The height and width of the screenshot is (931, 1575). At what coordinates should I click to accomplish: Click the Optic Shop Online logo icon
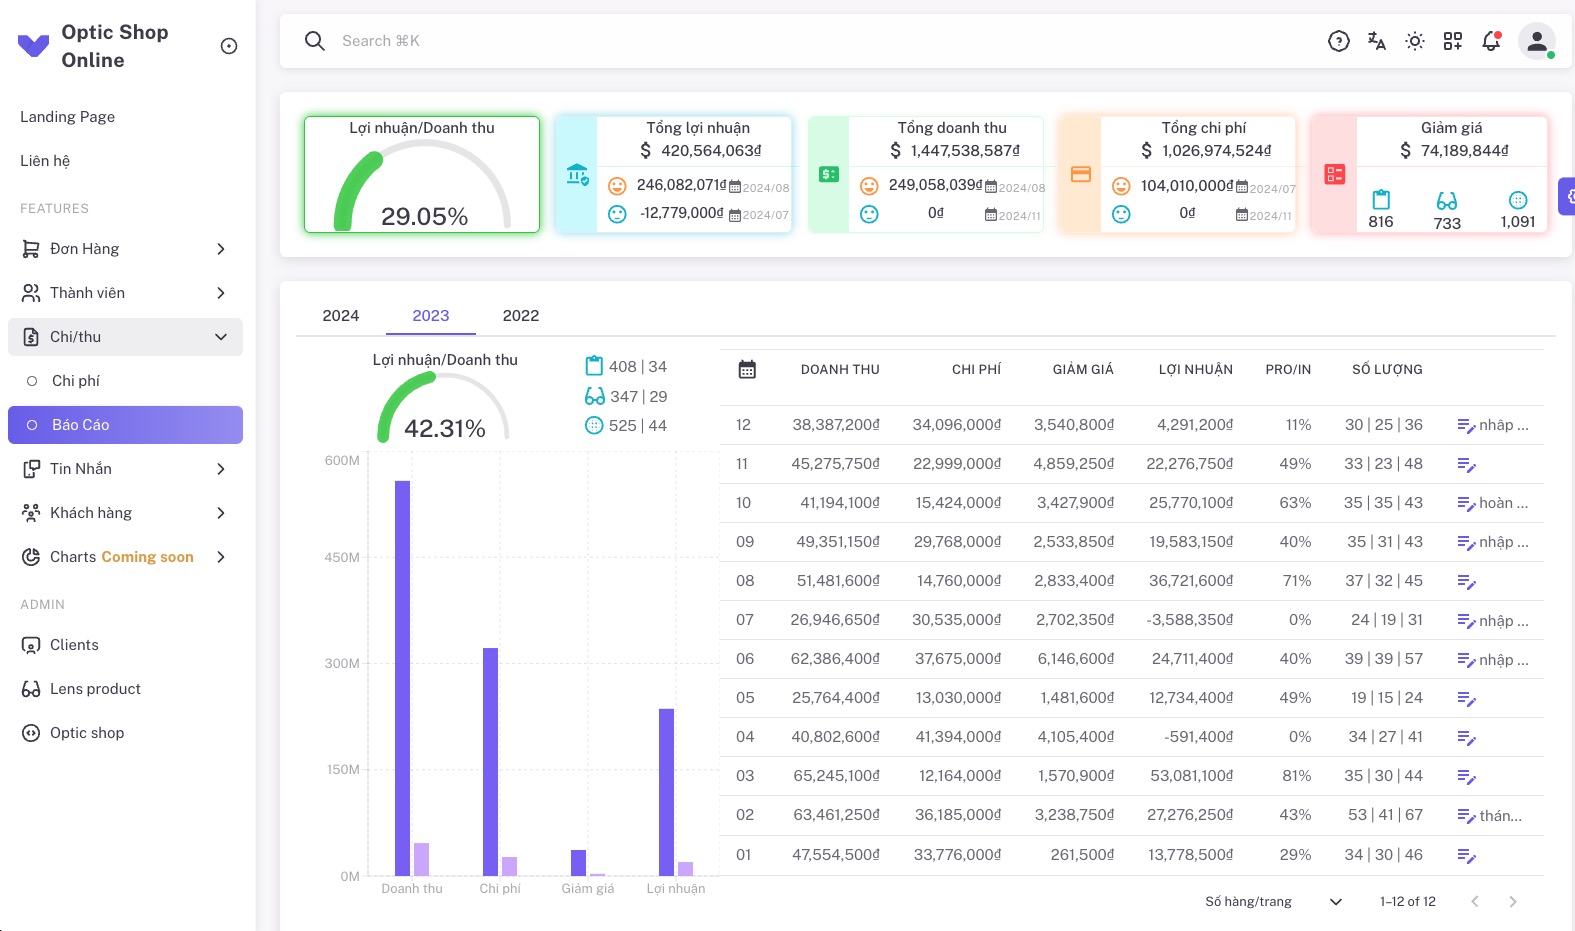34,46
